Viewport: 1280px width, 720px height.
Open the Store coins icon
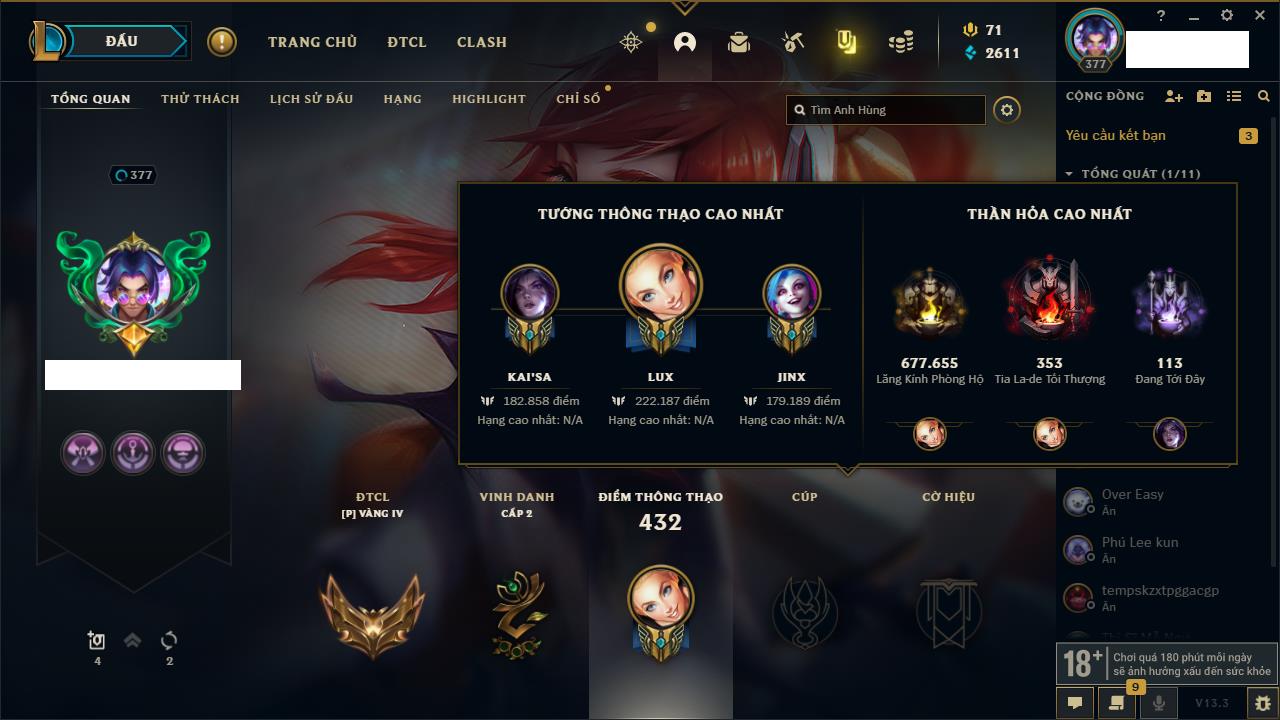(901, 42)
